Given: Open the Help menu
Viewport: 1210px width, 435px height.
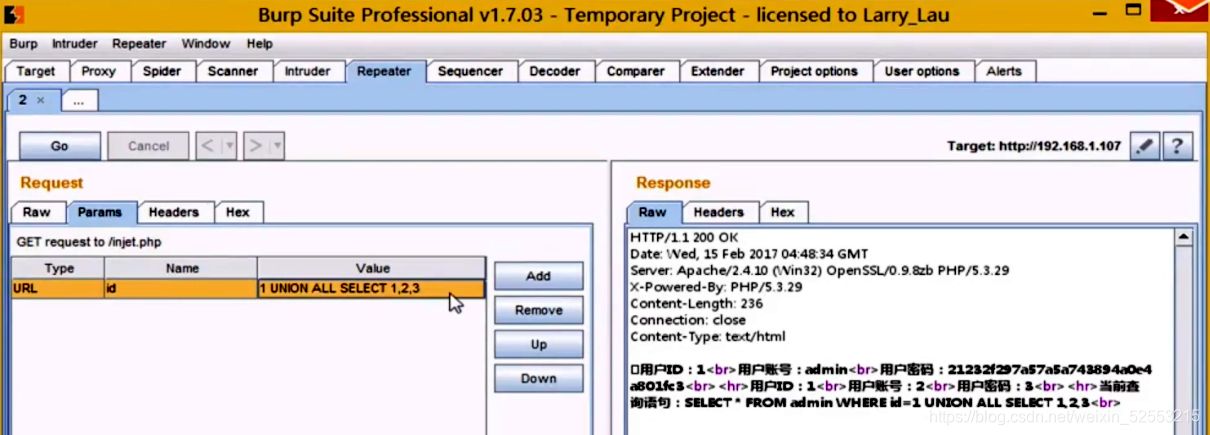Looking at the screenshot, I should click(260, 44).
